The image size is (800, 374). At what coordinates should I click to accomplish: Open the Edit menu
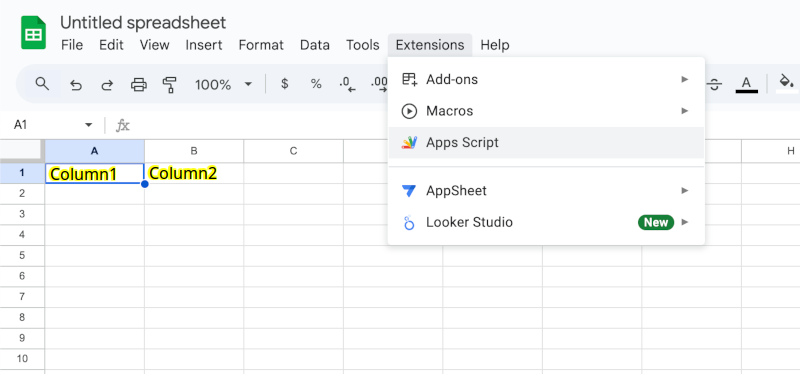111,45
